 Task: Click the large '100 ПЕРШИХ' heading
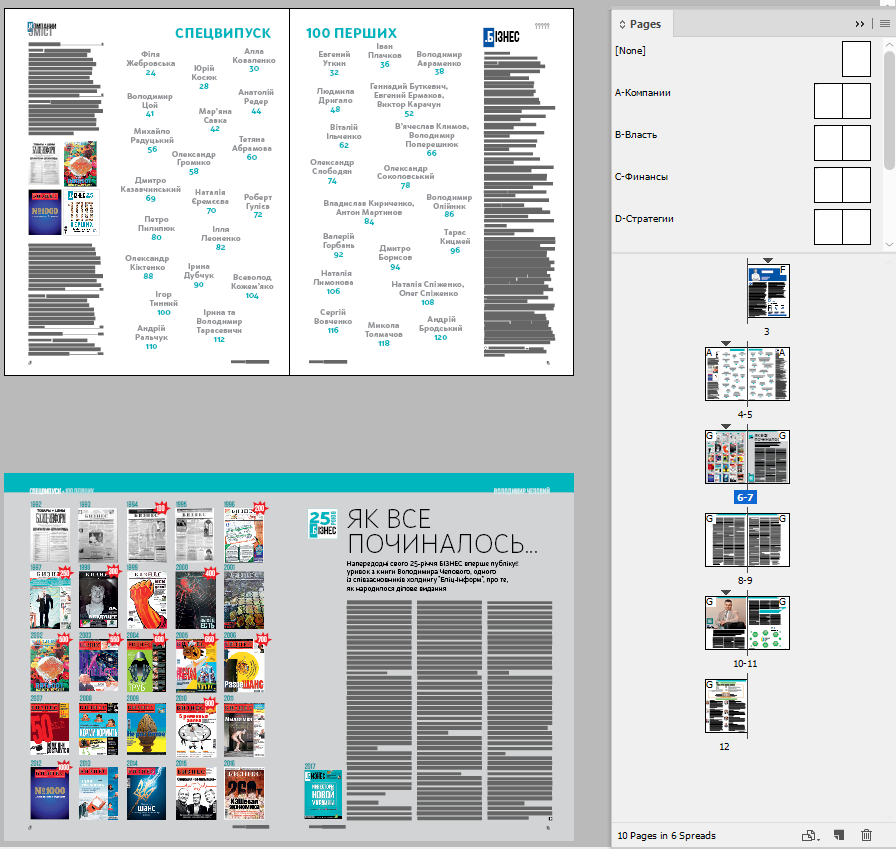tap(351, 33)
